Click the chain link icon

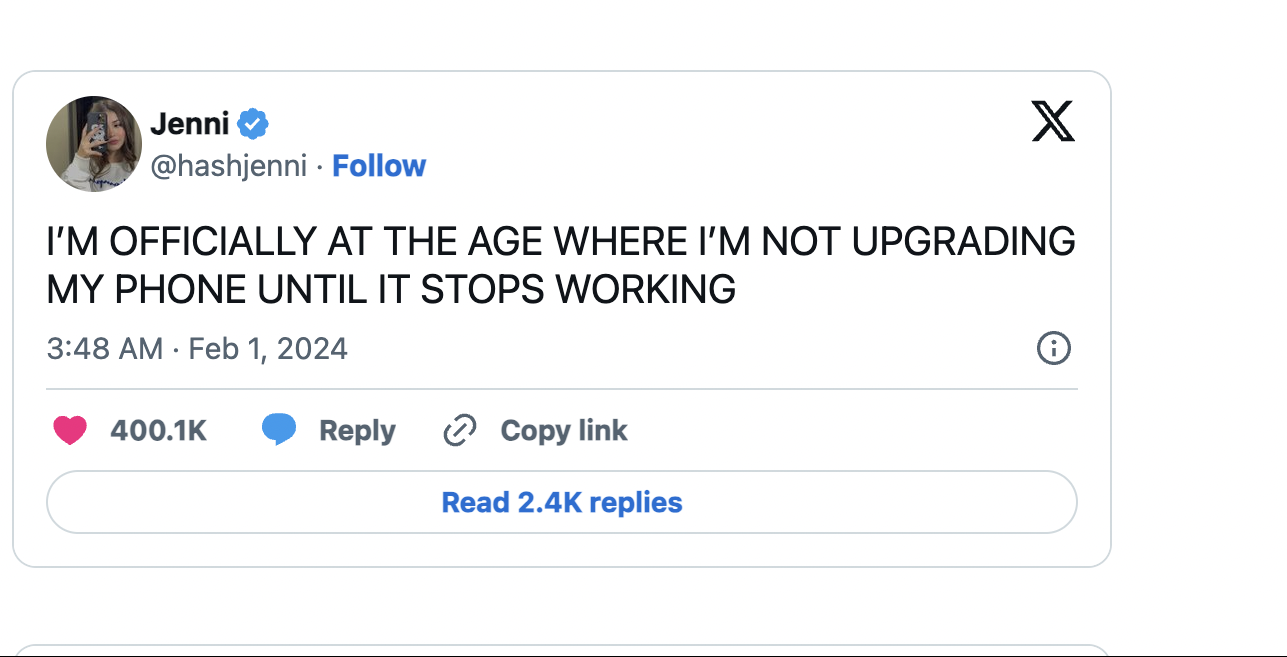(459, 431)
